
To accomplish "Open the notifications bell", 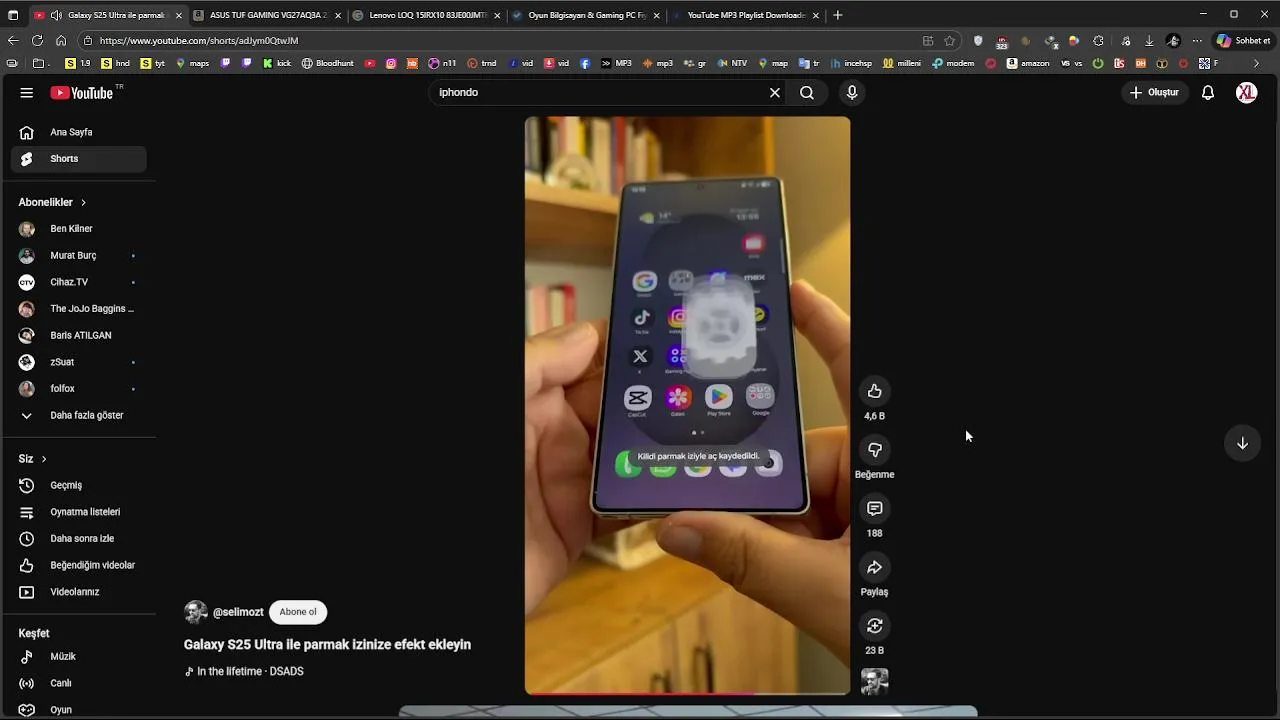I will (x=1208, y=93).
